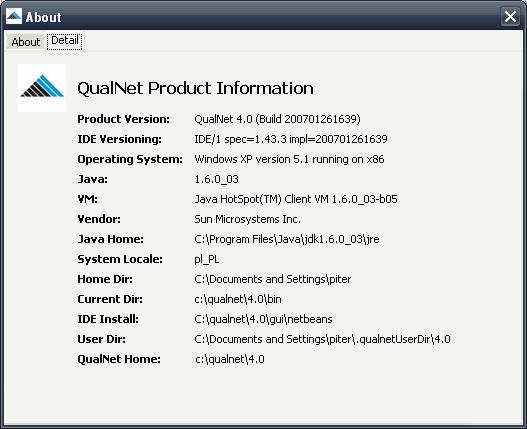Click the QualNet Home path value
The height and width of the screenshot is (429, 527).
tap(230, 359)
